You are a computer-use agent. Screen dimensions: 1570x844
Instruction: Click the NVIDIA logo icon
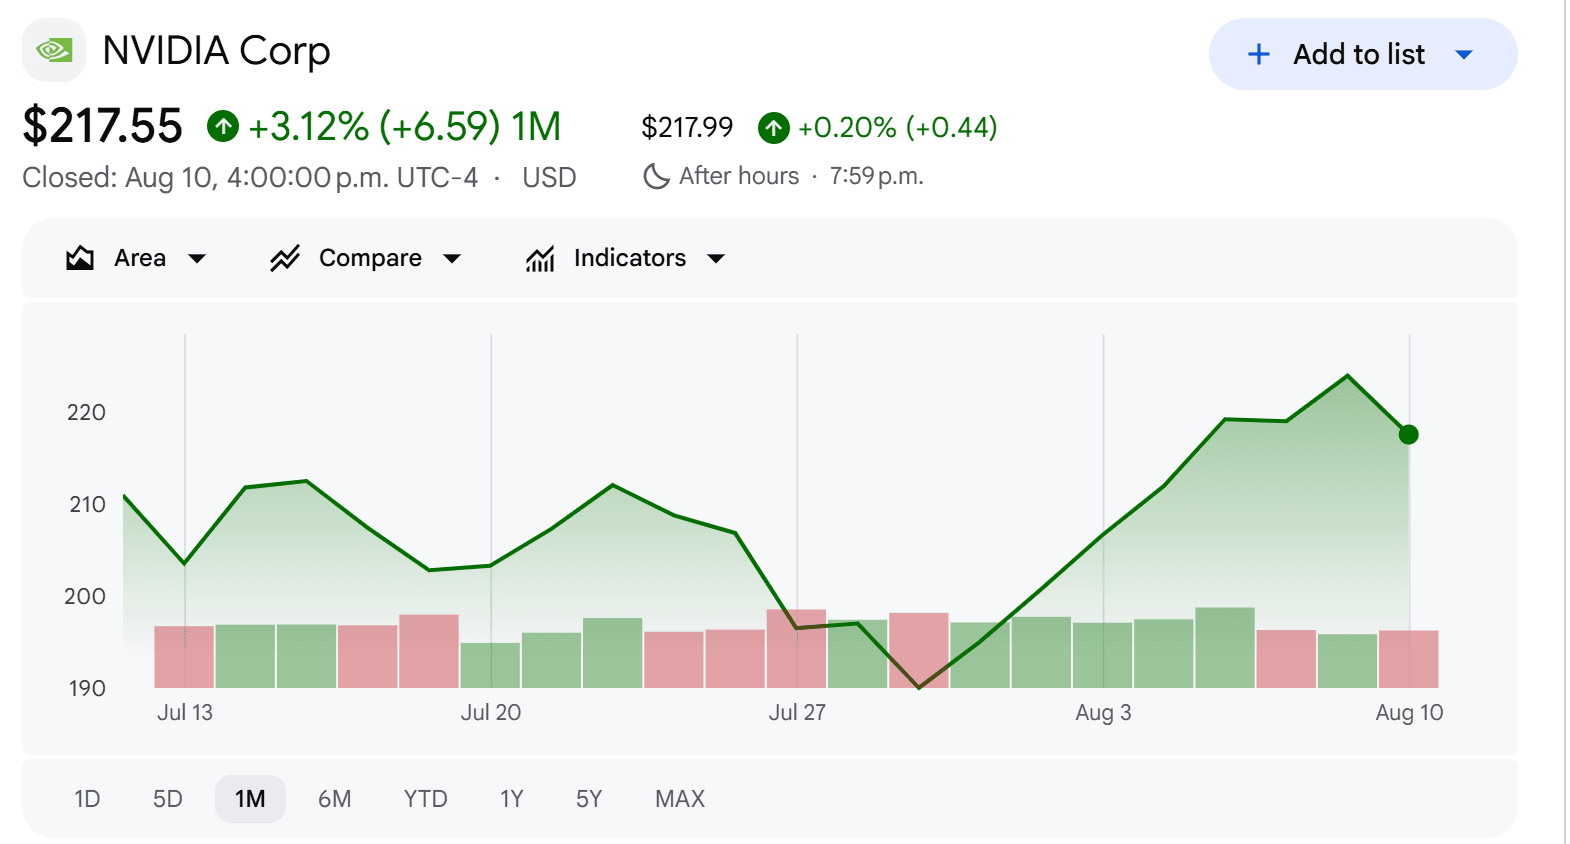point(54,50)
